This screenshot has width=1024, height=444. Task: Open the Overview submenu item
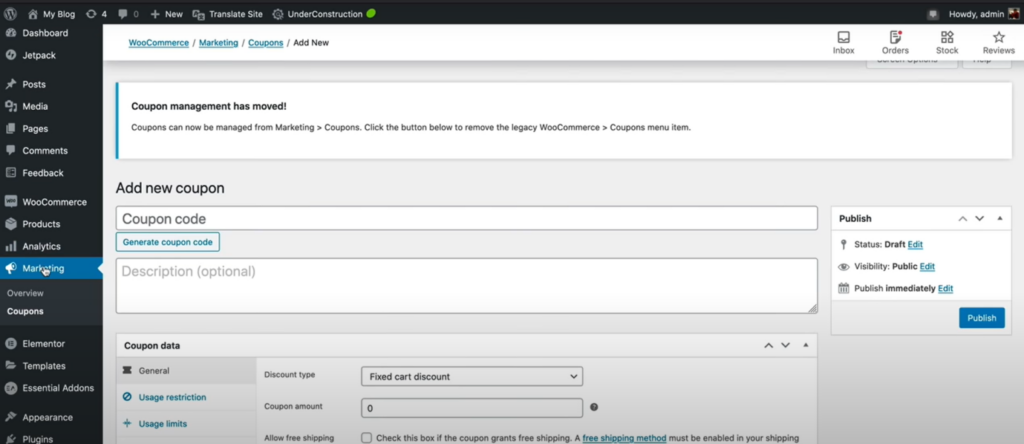pyautogui.click(x=25, y=293)
